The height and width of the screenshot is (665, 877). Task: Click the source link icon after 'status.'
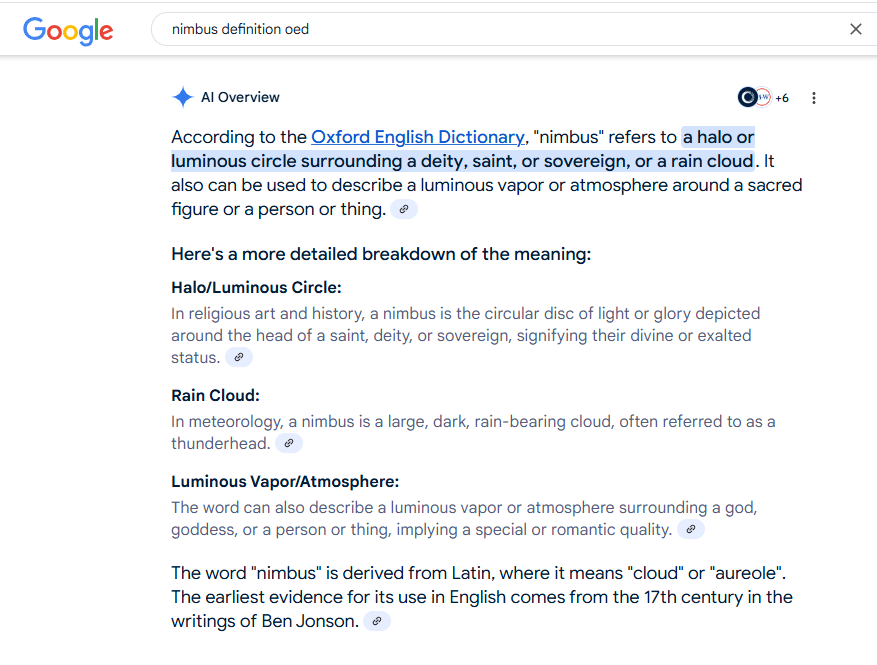(x=239, y=357)
